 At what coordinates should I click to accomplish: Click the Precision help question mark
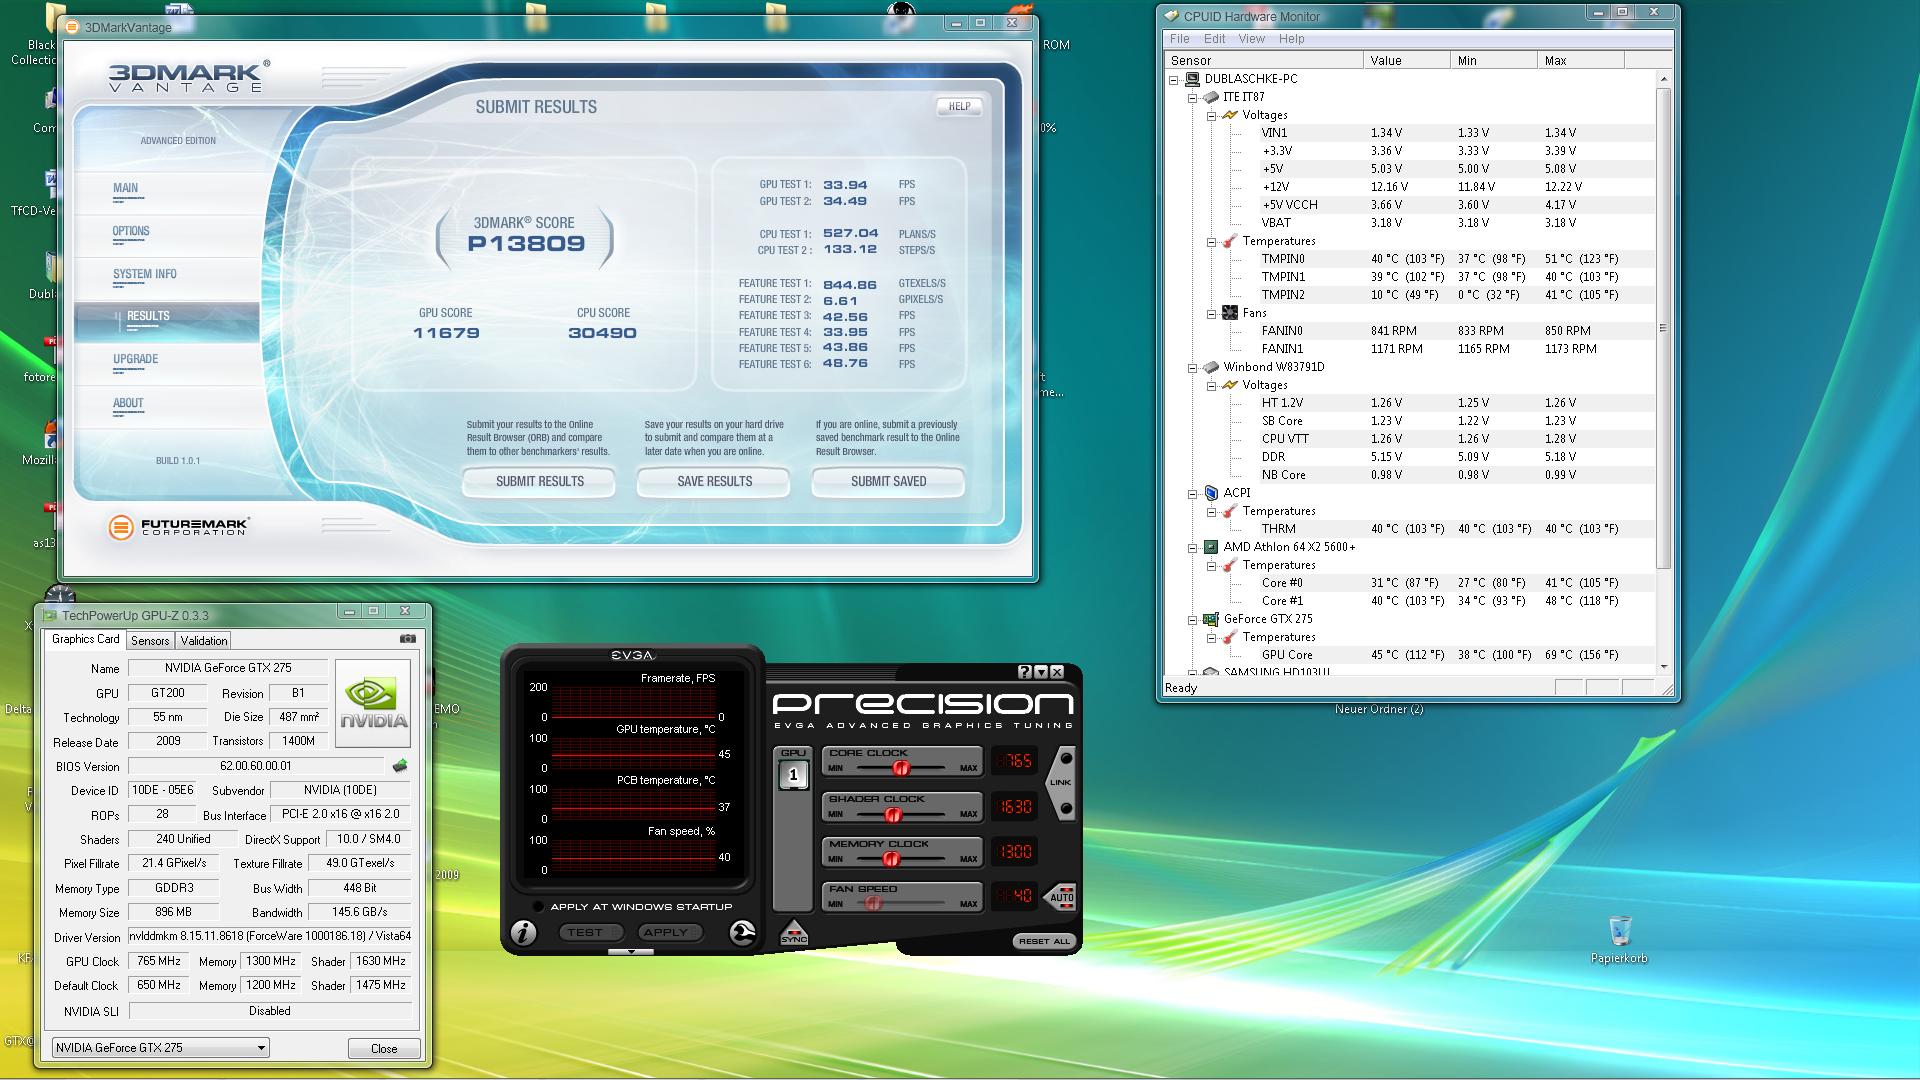(1024, 672)
